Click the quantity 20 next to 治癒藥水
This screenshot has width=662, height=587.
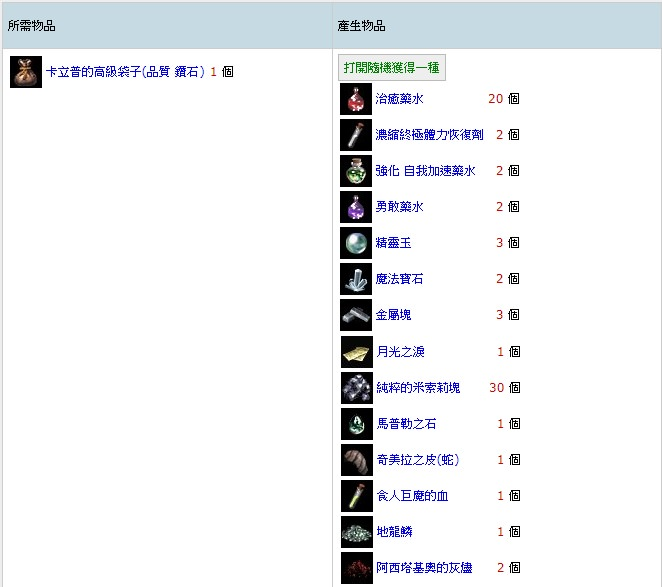[496, 99]
